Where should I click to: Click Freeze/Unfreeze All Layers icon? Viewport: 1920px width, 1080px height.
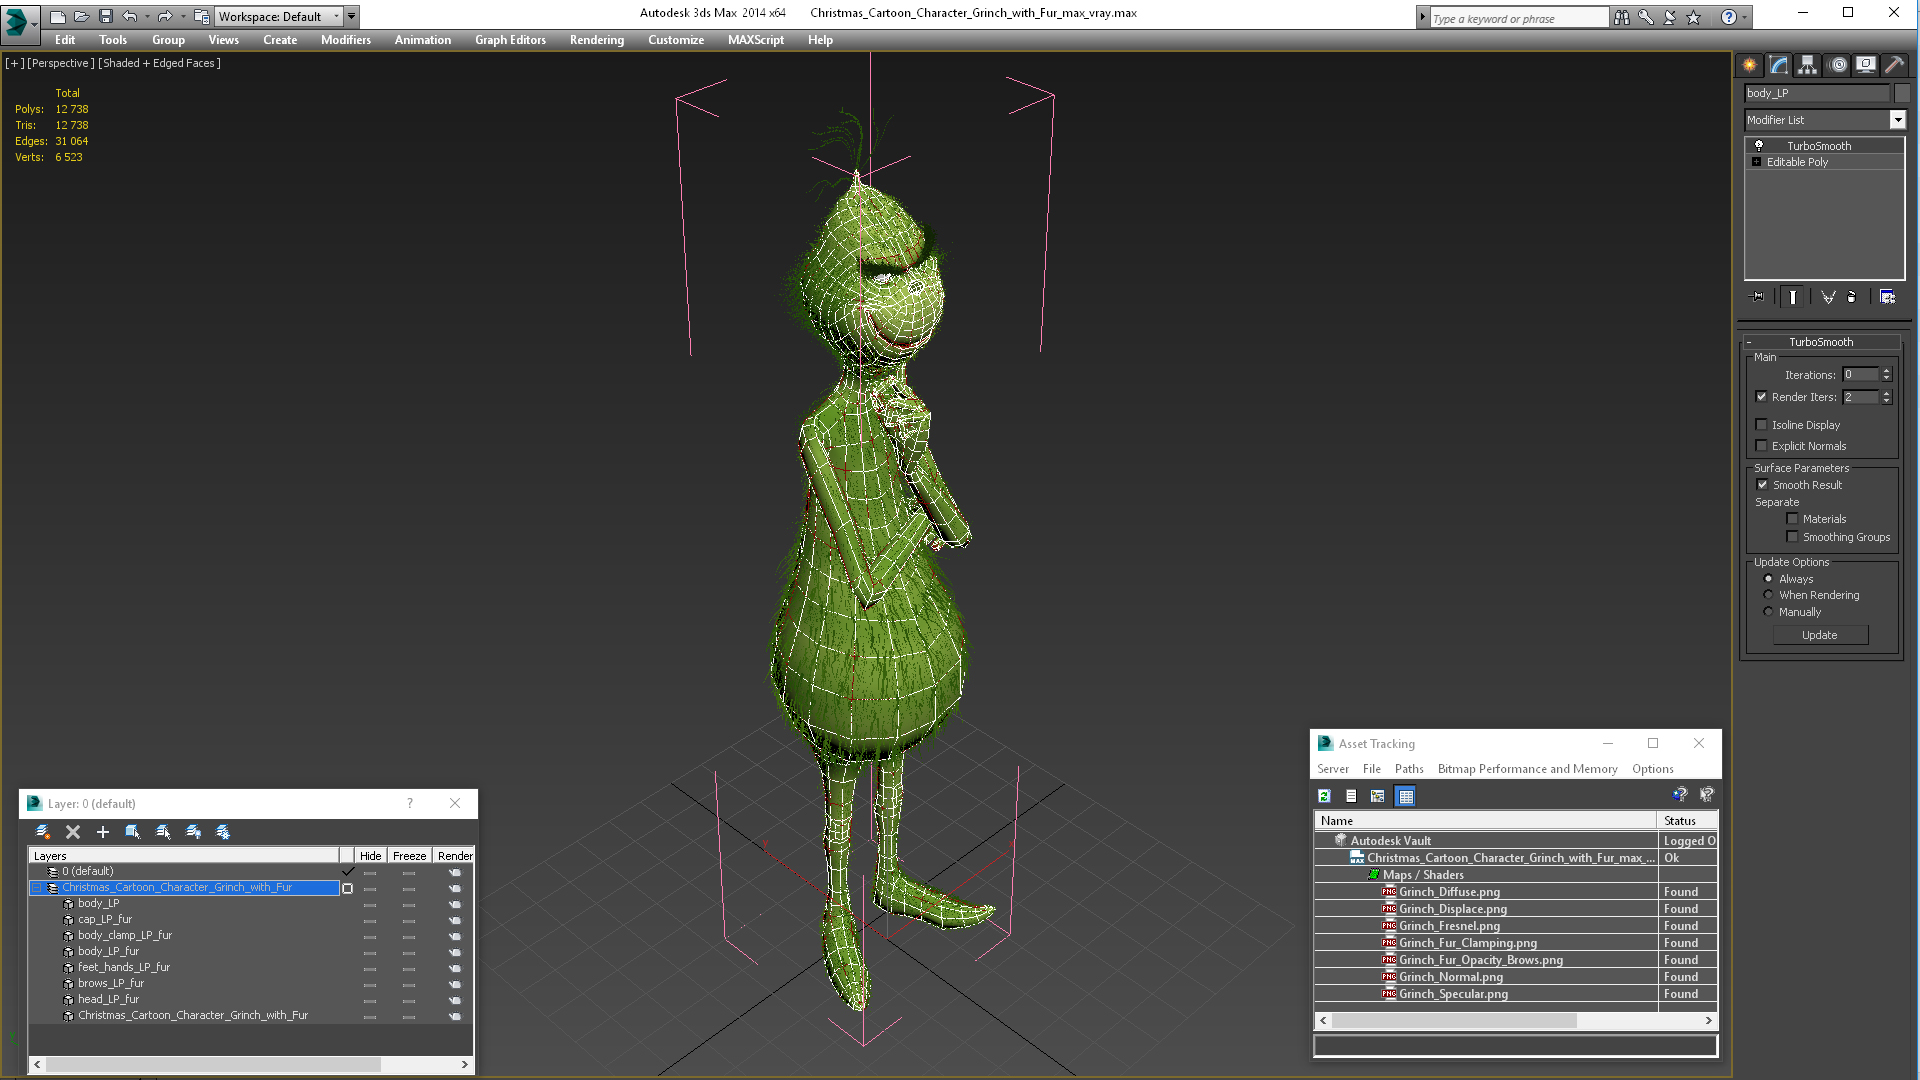(223, 832)
